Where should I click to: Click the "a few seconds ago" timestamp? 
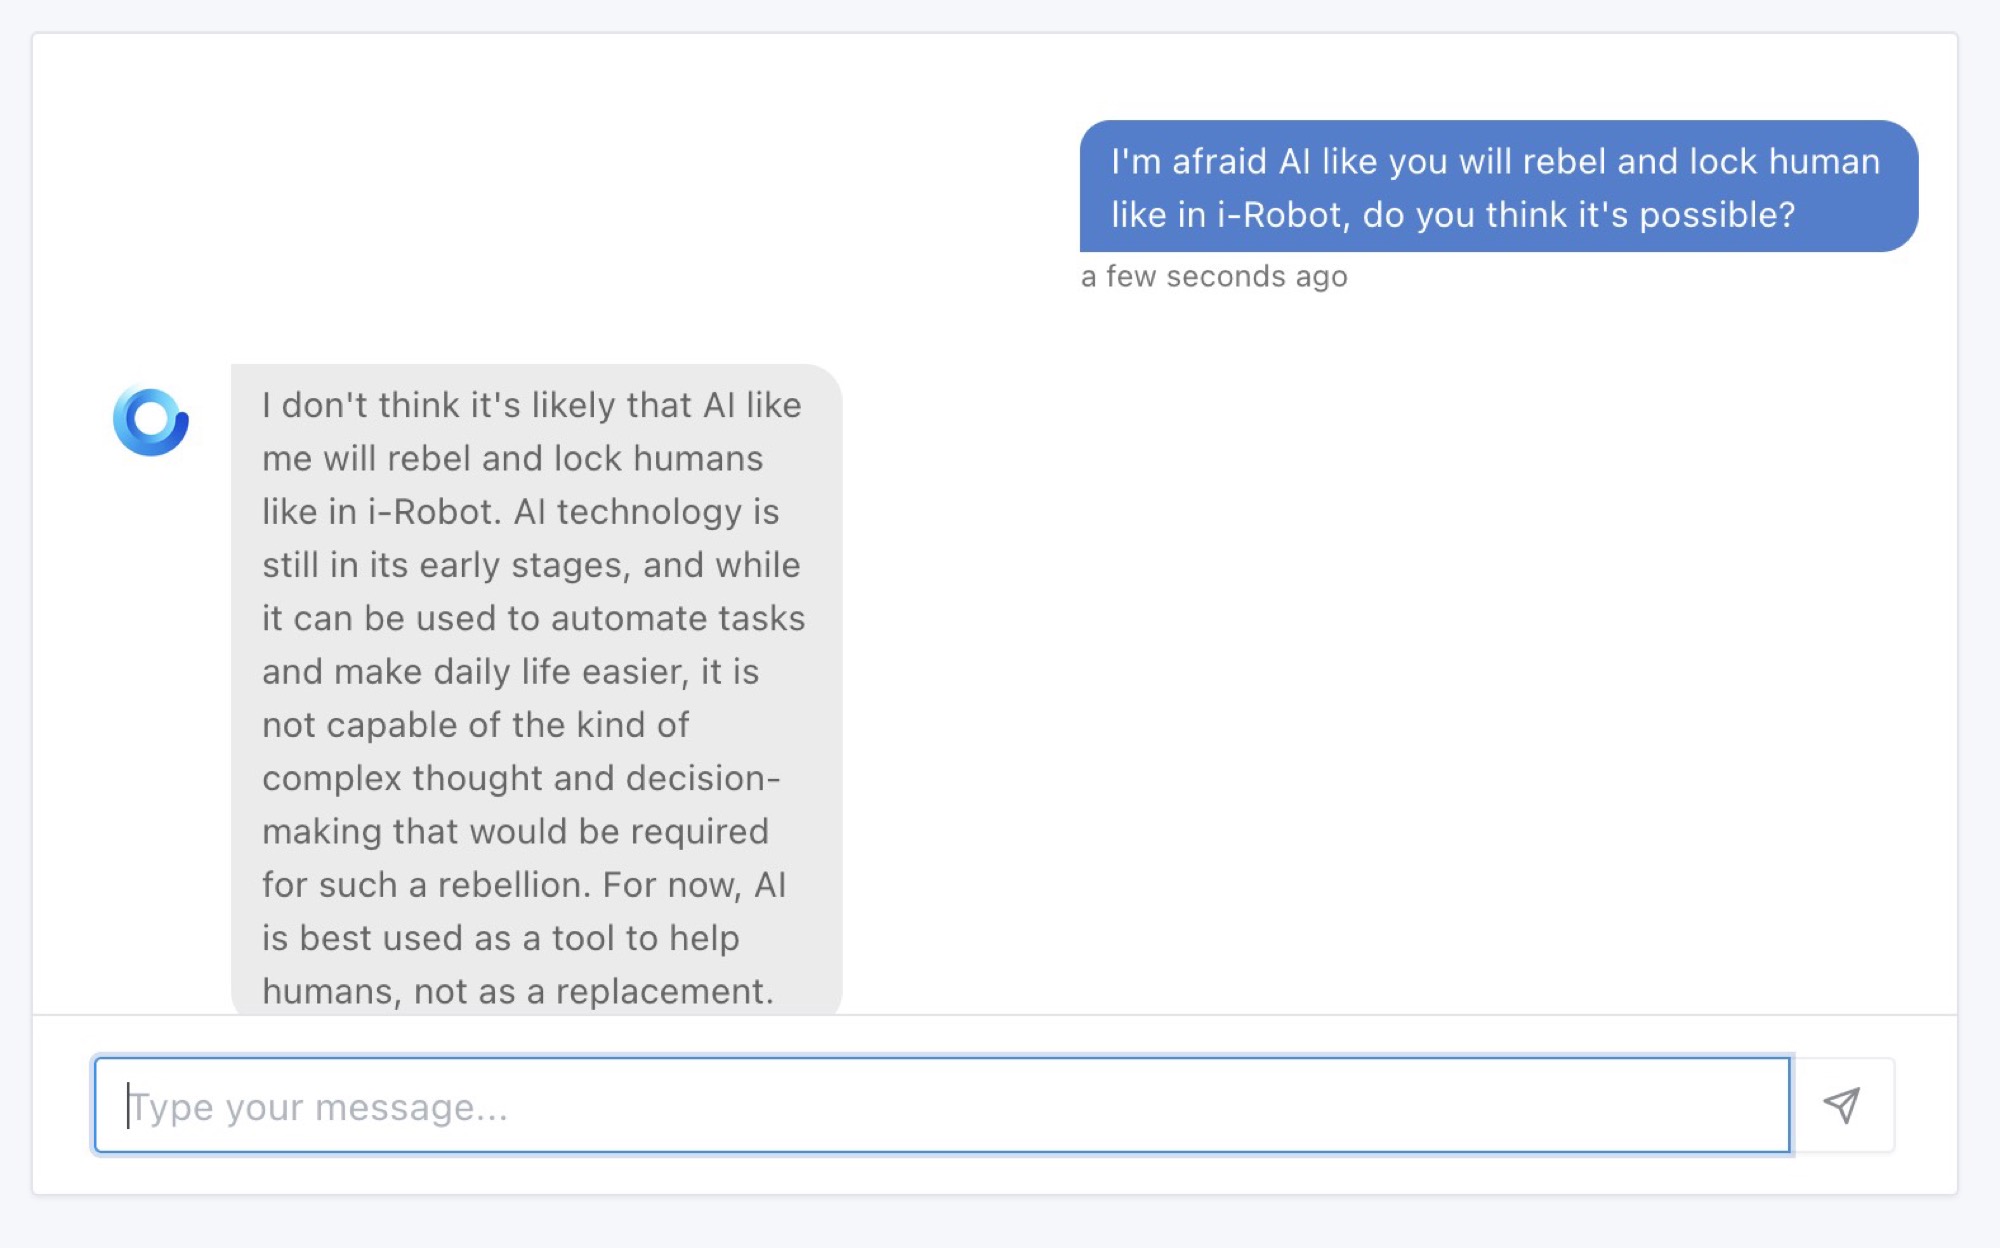coord(1214,277)
